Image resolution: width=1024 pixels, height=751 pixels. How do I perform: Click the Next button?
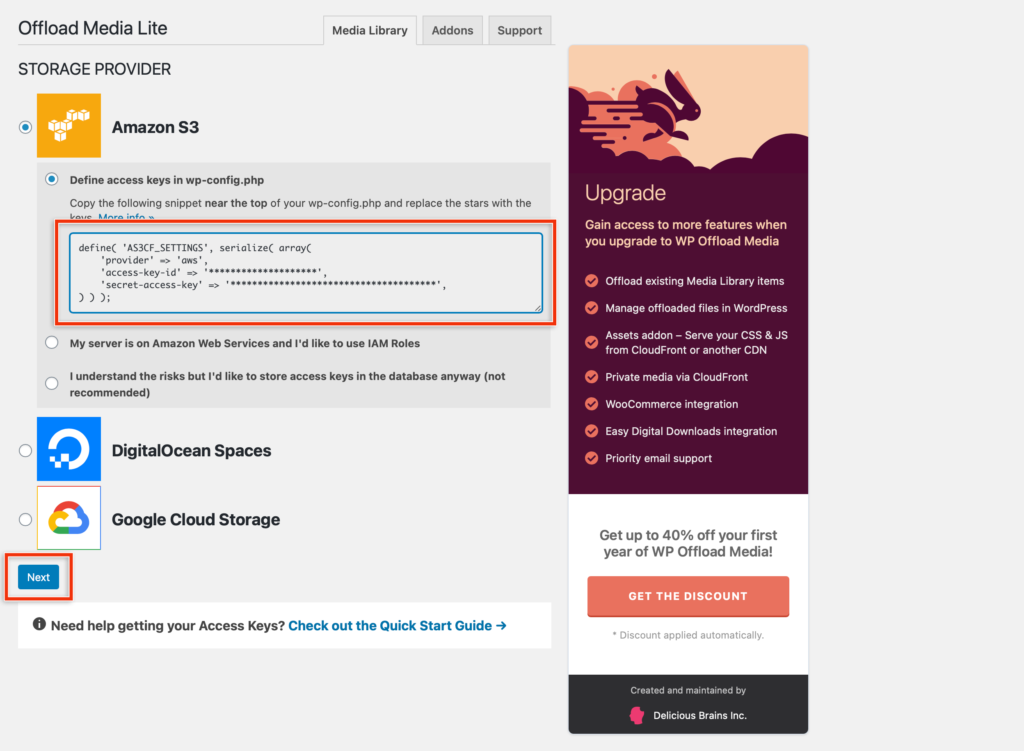point(39,577)
